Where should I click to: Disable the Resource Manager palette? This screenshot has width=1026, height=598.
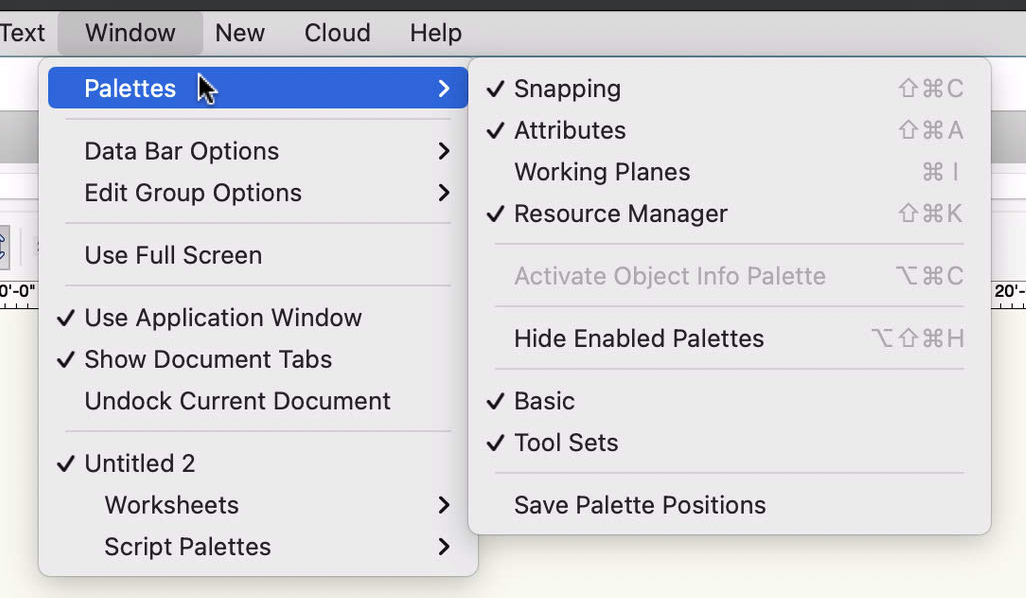620,214
